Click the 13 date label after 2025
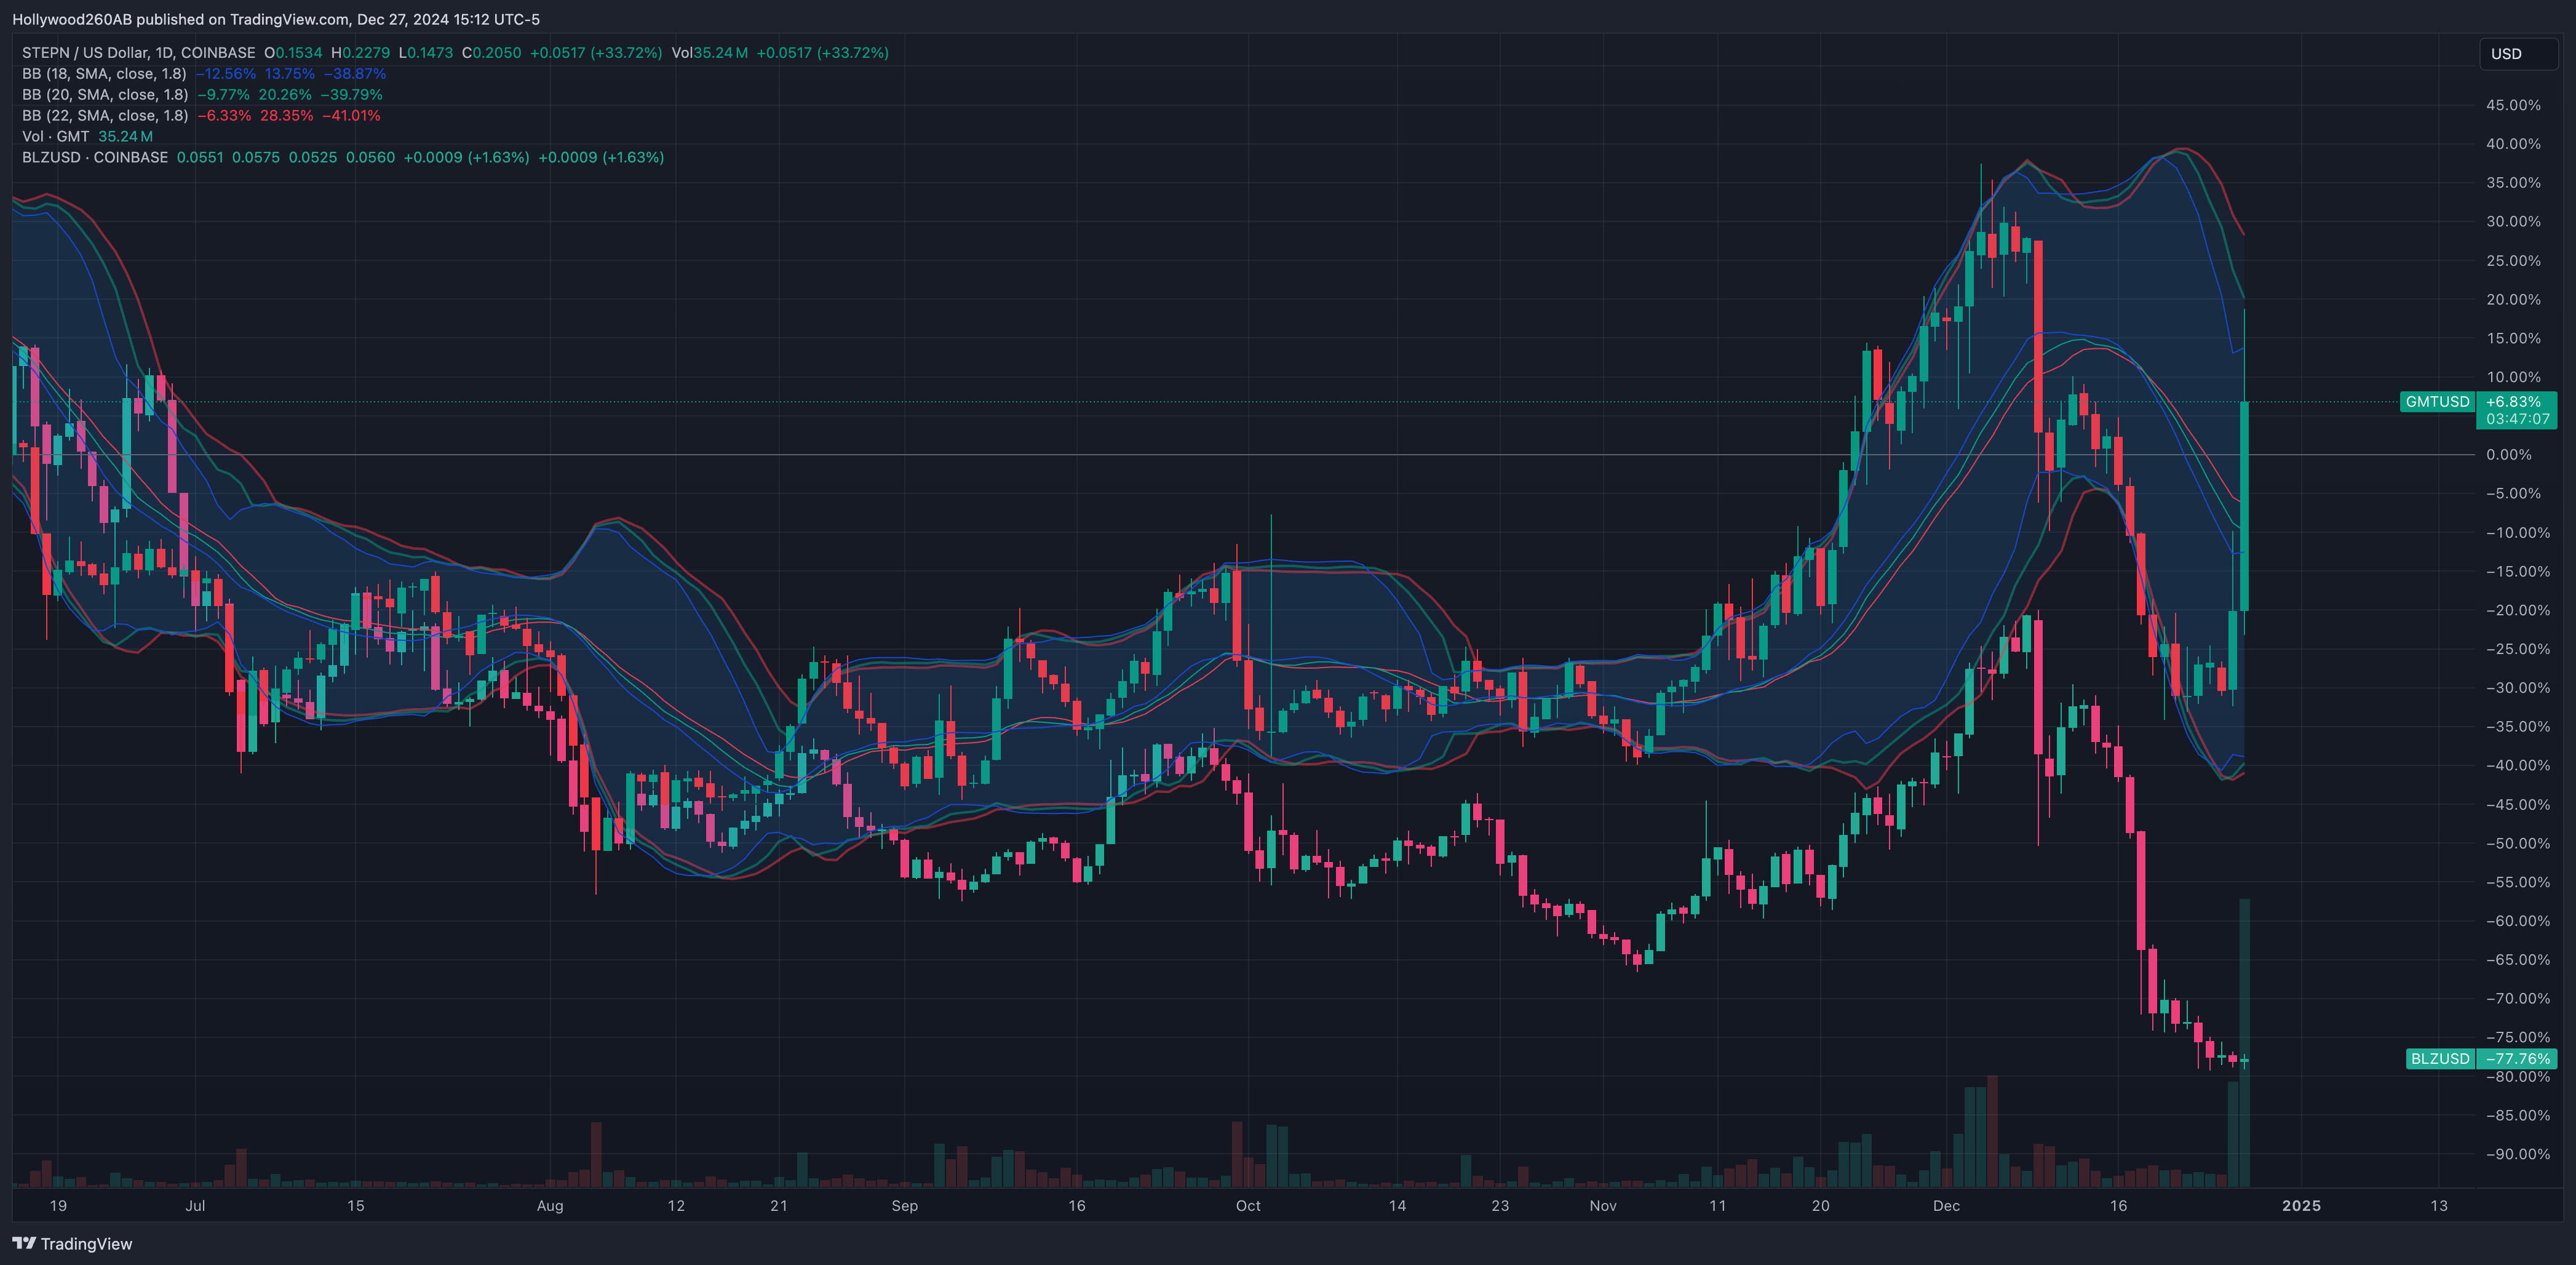The width and height of the screenshot is (2576, 1265). click(2439, 1206)
